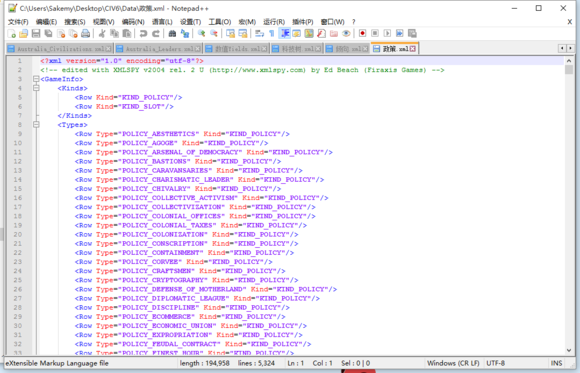Close the Australia_Leaders.xml tab
Image resolution: width=580 pixels, height=373 pixels.
[198, 49]
